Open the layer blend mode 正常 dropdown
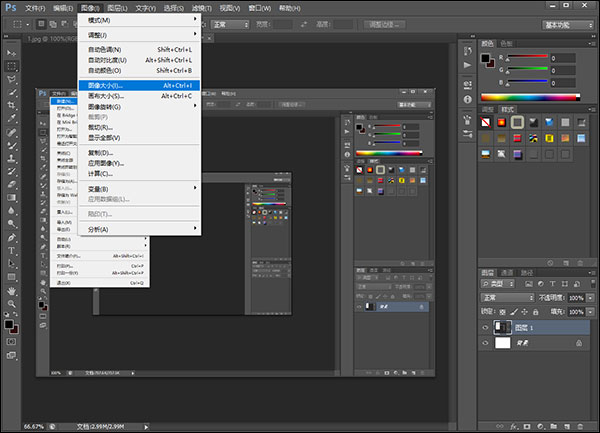600x433 pixels. pyautogui.click(x=507, y=298)
